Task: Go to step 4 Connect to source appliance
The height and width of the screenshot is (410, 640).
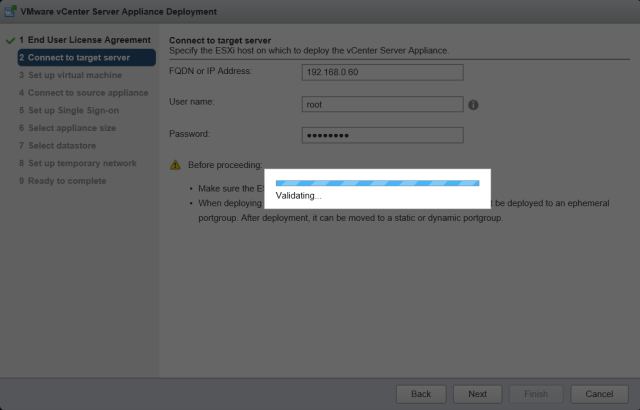Action: (83, 93)
